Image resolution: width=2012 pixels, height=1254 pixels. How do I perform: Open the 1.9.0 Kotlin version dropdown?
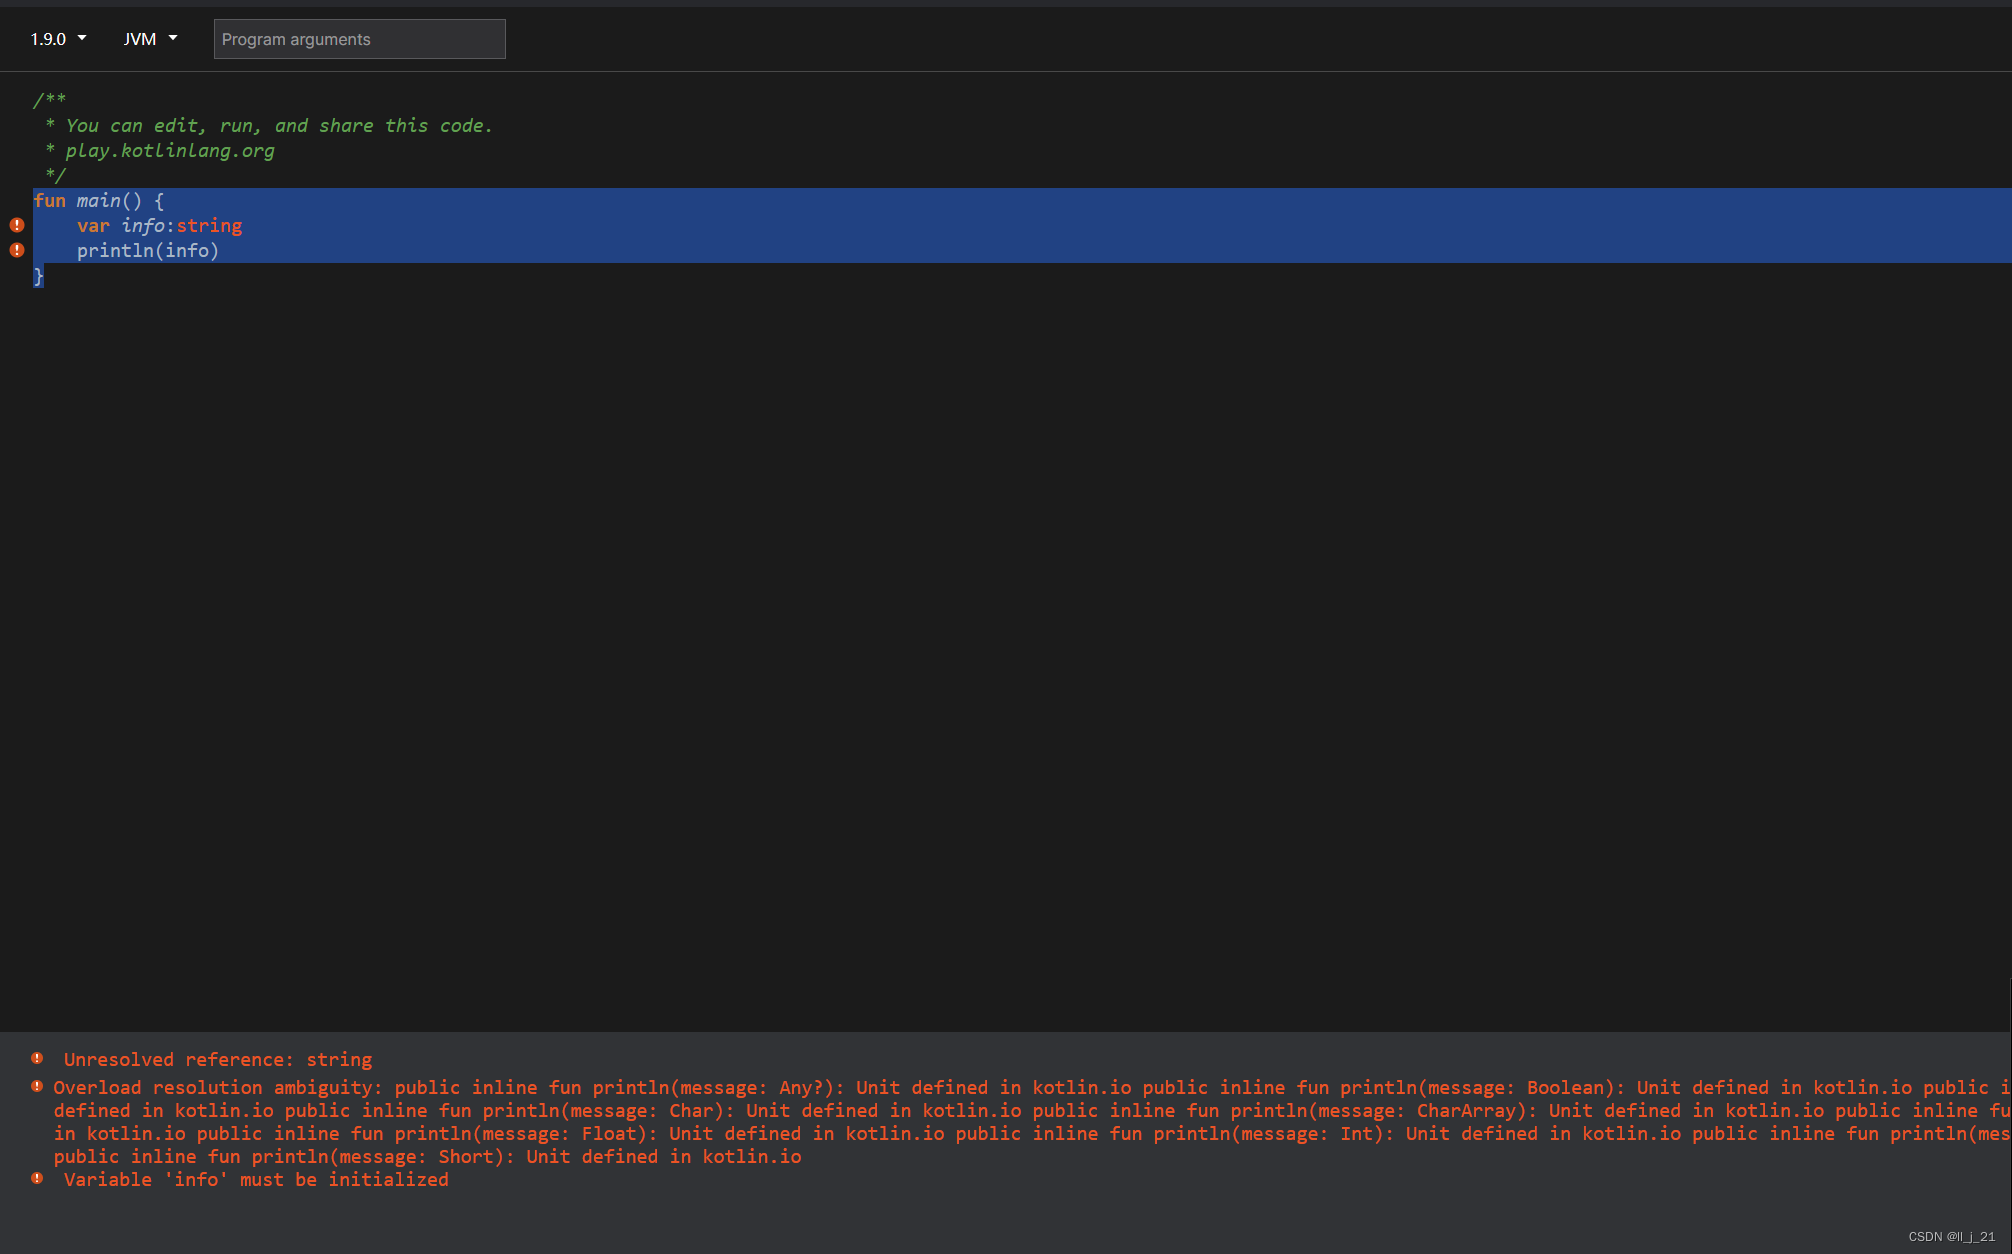(58, 39)
